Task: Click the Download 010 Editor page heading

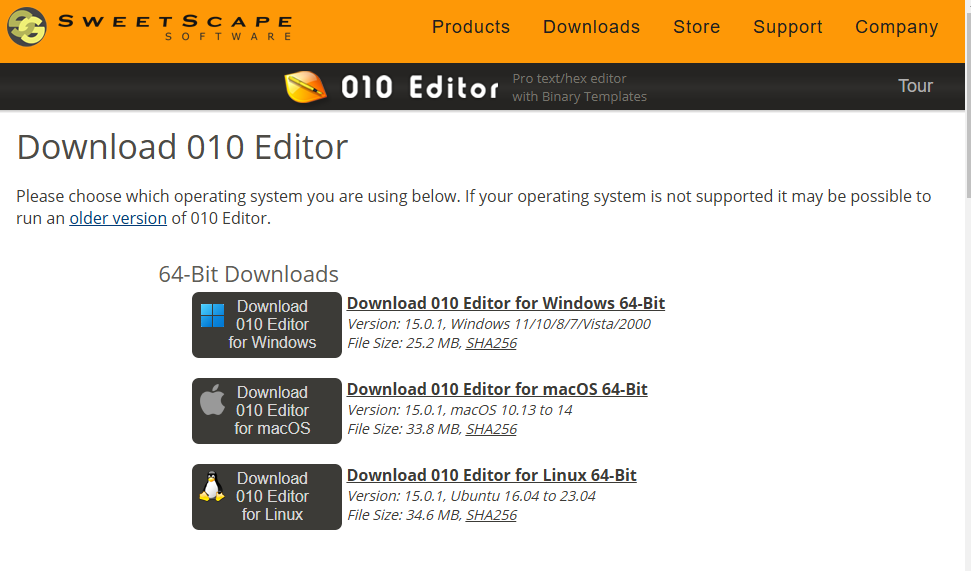Action: 182,147
